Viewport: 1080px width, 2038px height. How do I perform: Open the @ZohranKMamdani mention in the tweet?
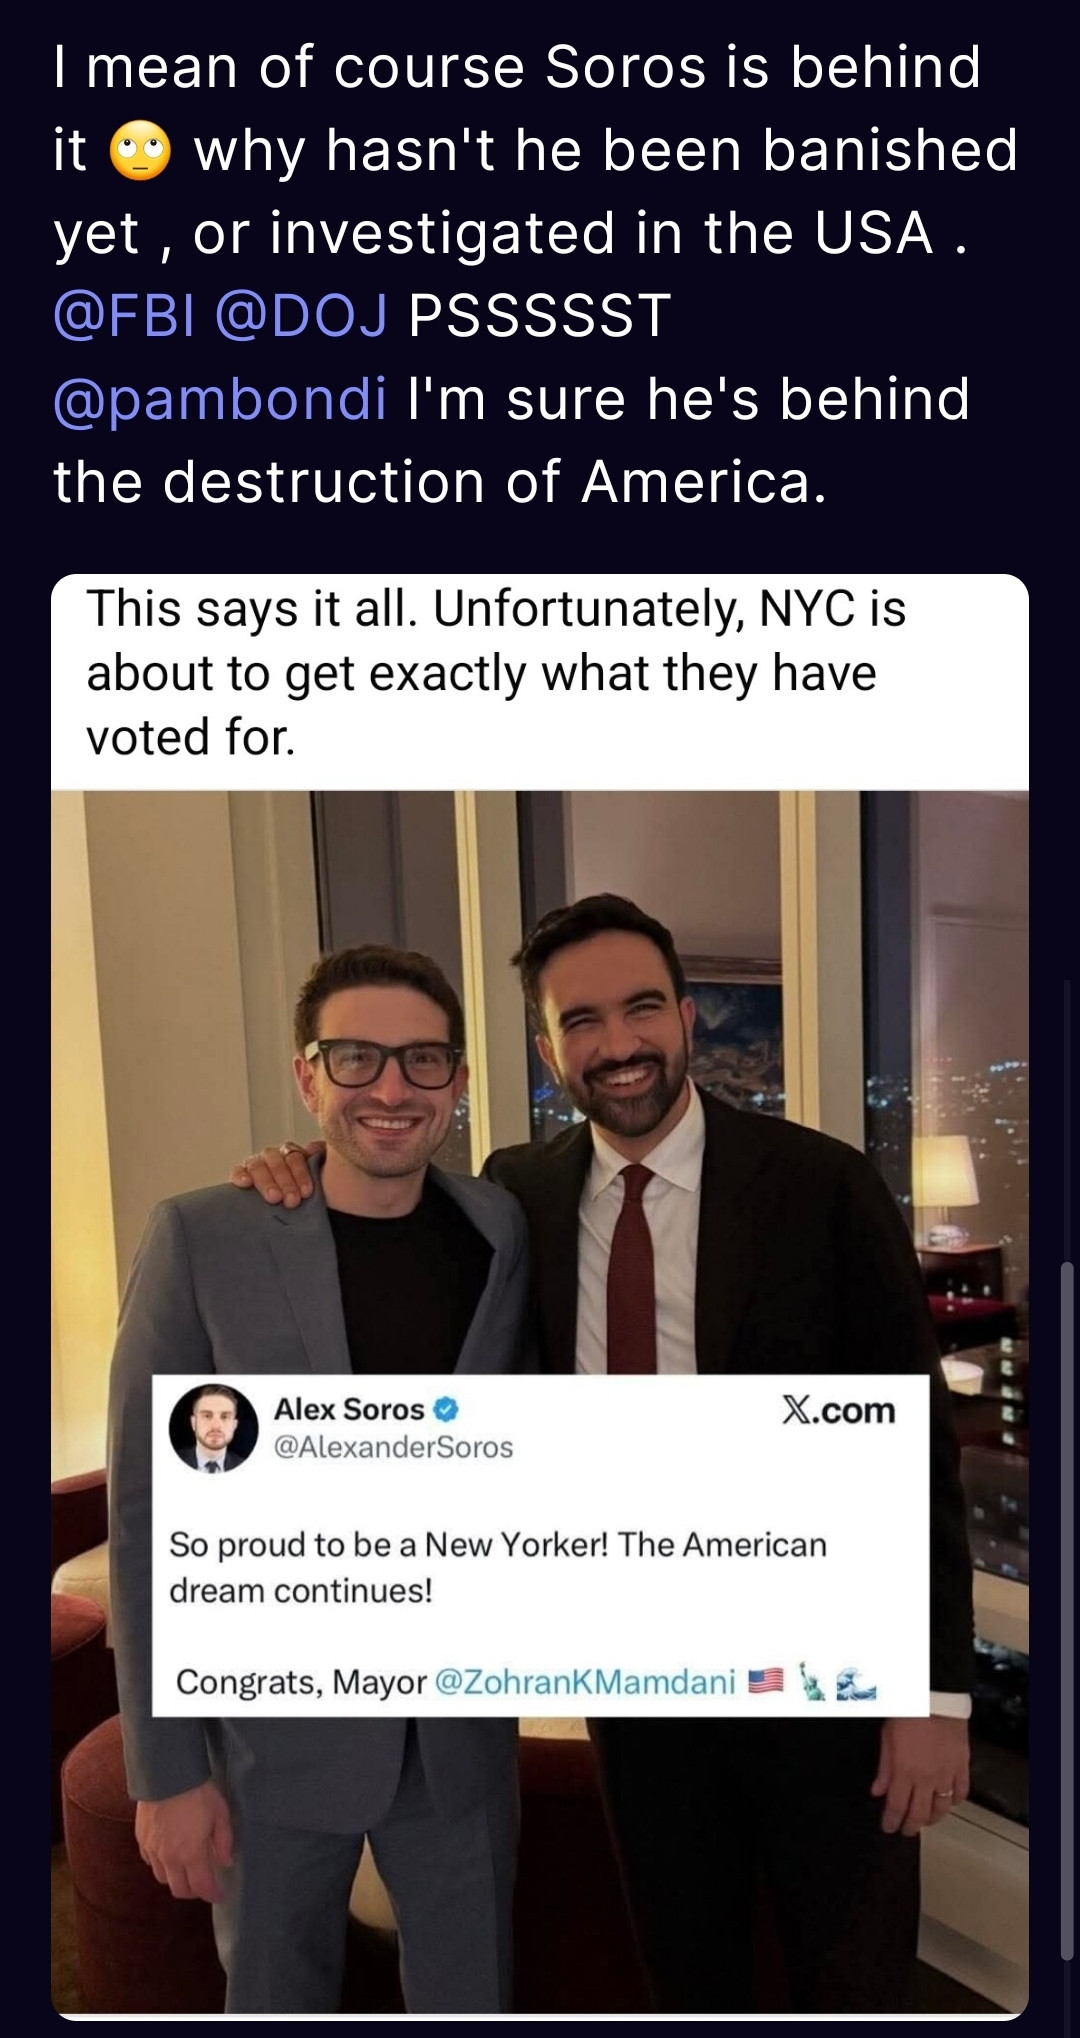(x=586, y=1682)
